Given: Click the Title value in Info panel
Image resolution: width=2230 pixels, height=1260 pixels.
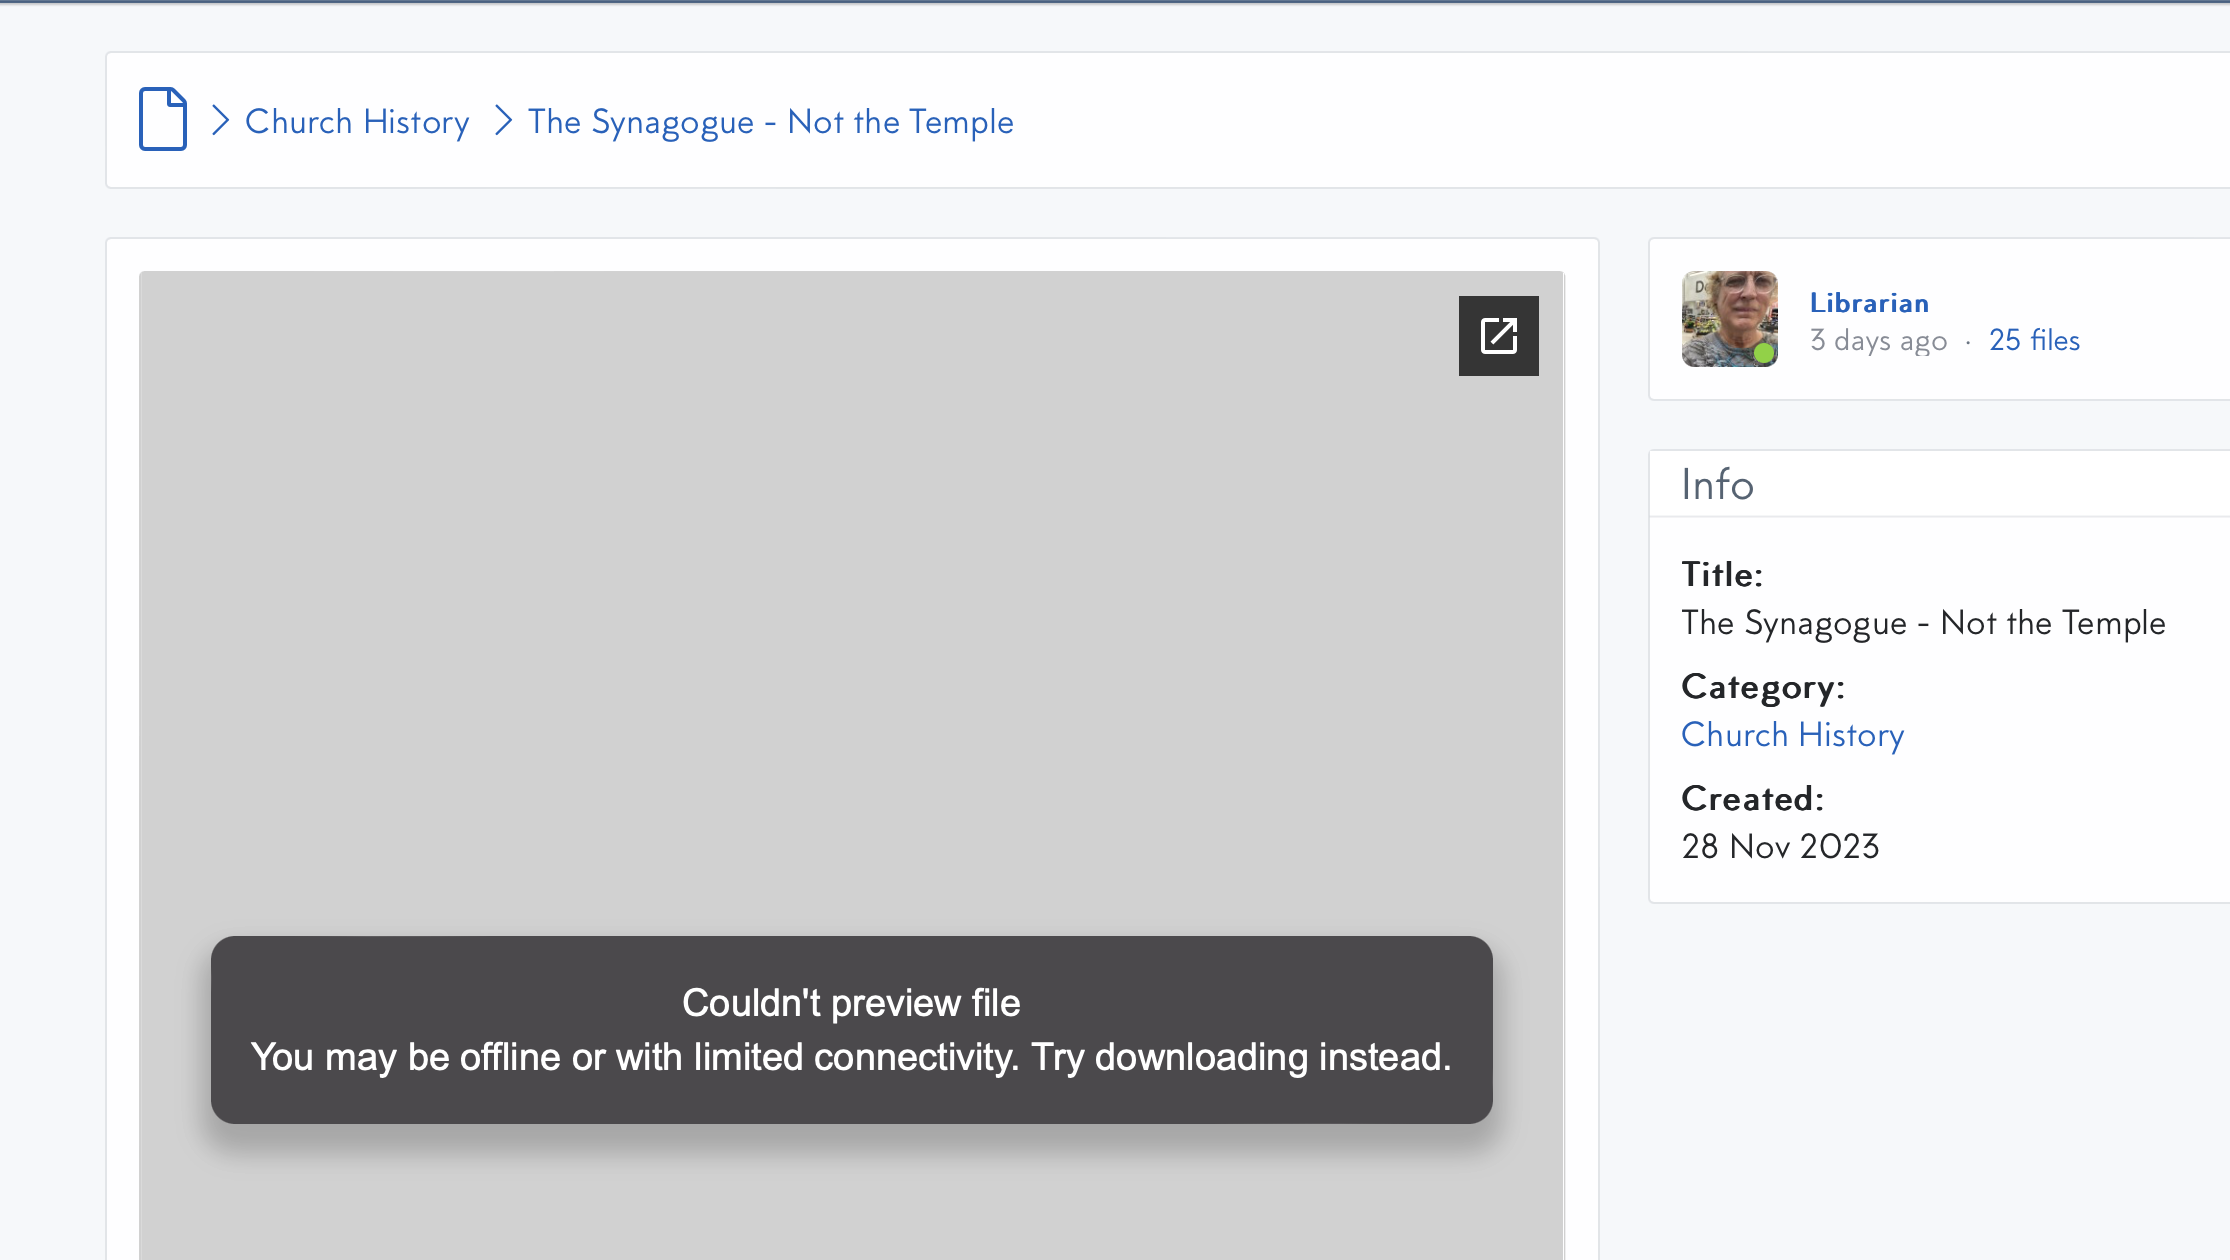Looking at the screenshot, I should click(x=1922, y=623).
